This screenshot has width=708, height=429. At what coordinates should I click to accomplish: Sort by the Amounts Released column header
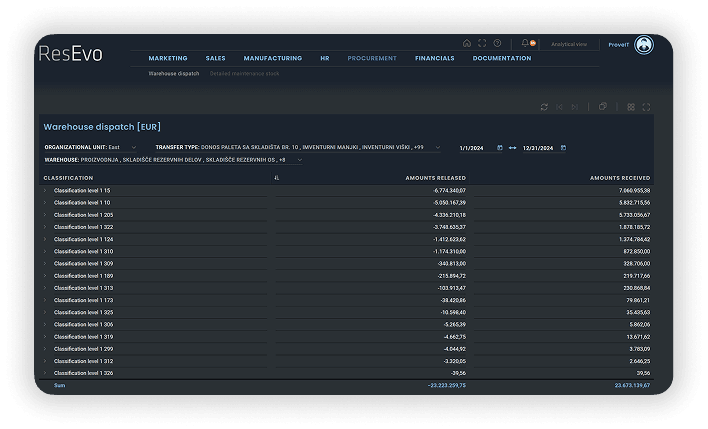coord(435,178)
